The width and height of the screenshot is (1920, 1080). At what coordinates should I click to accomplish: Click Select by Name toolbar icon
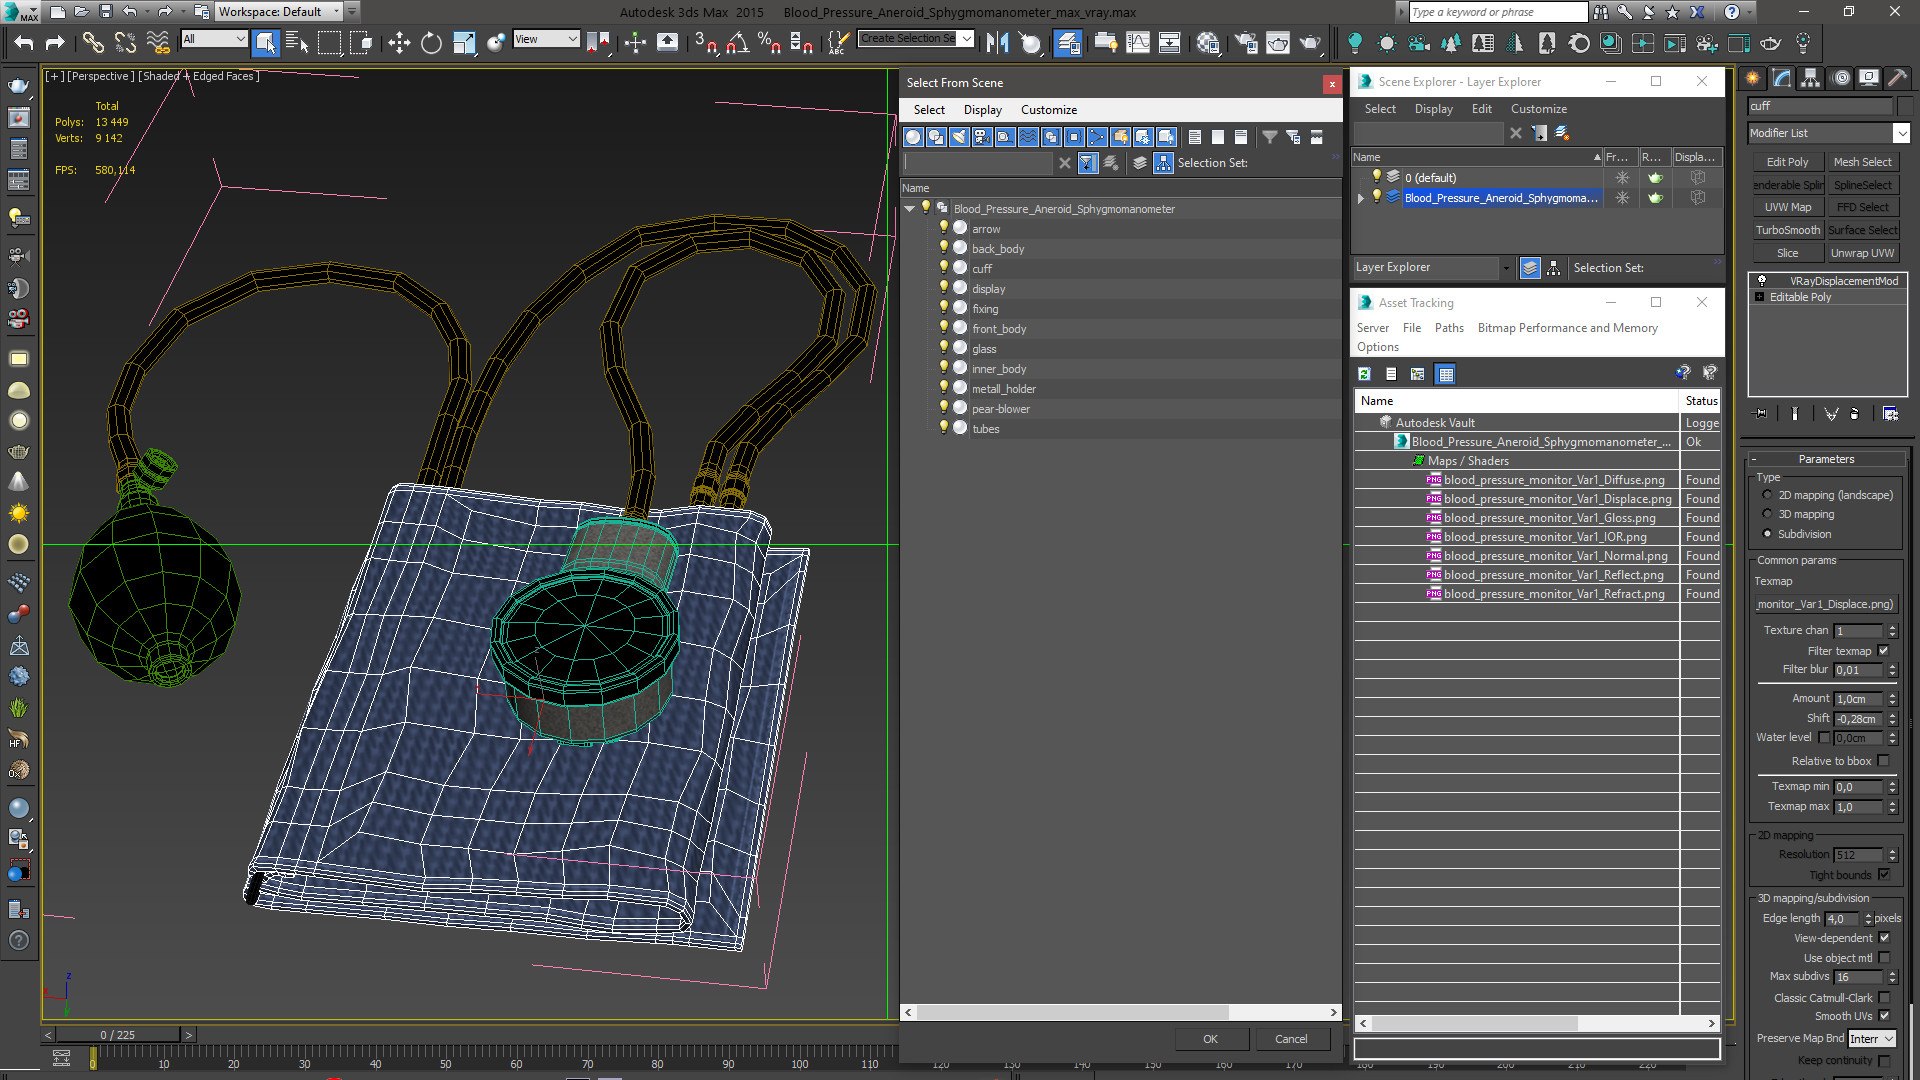click(297, 42)
